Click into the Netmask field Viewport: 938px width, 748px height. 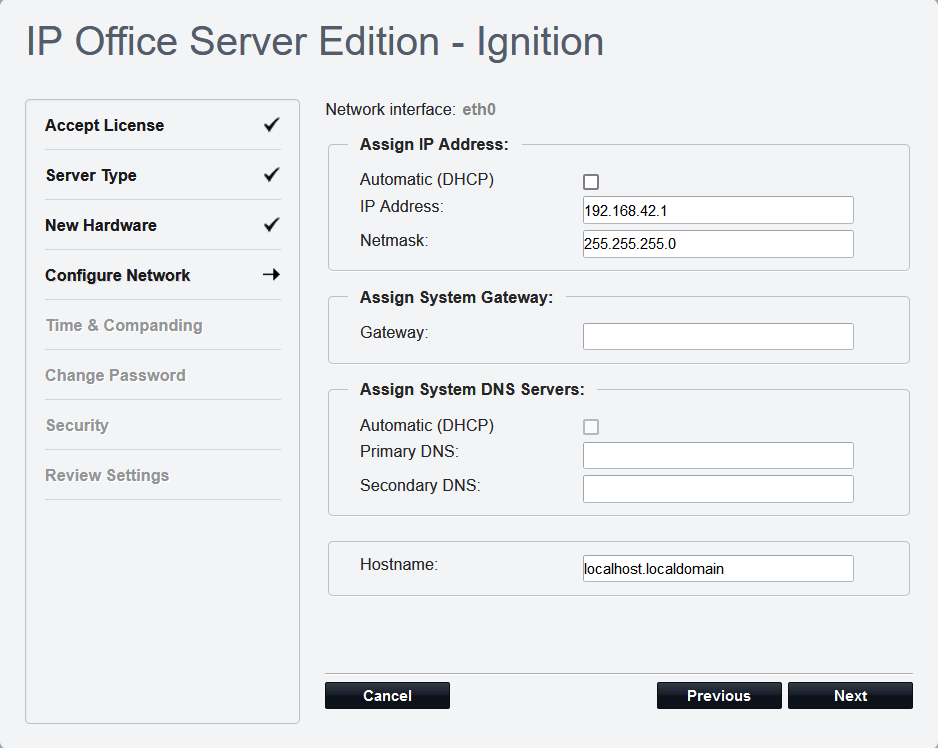click(718, 244)
